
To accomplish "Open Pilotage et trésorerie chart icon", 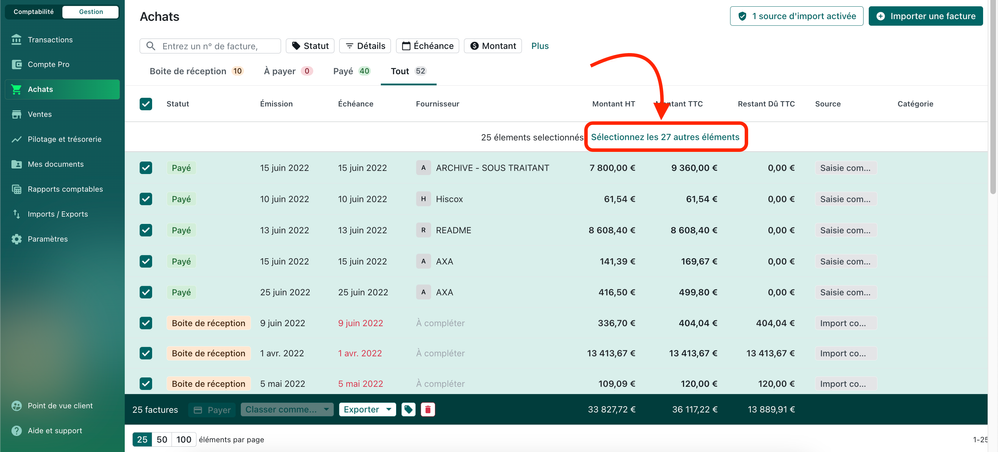I will [16, 140].
